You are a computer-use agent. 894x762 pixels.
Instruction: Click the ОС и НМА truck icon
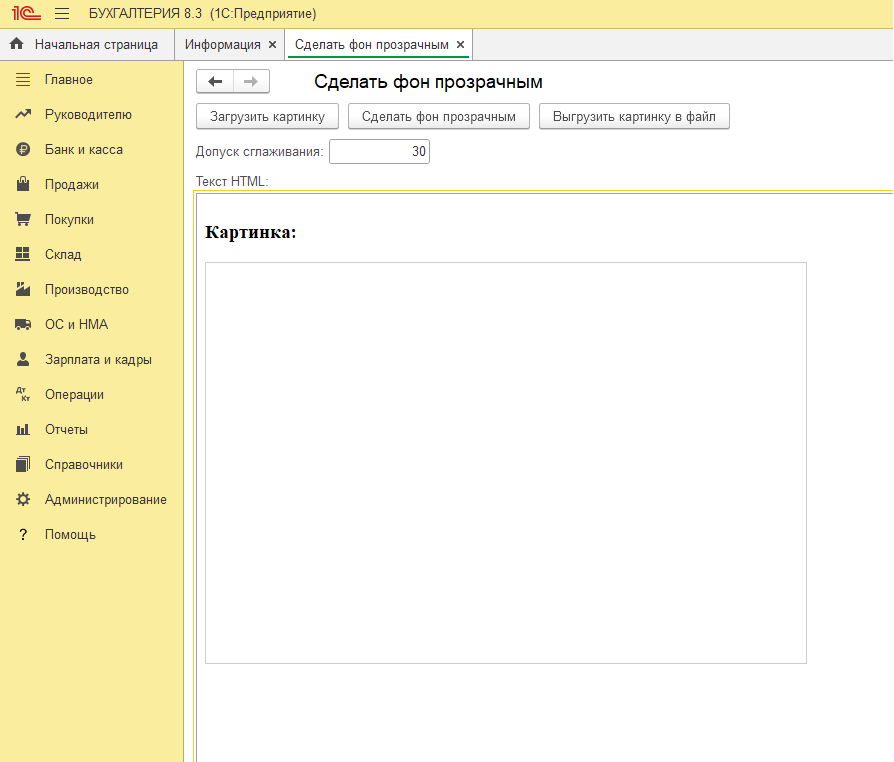click(x=23, y=325)
